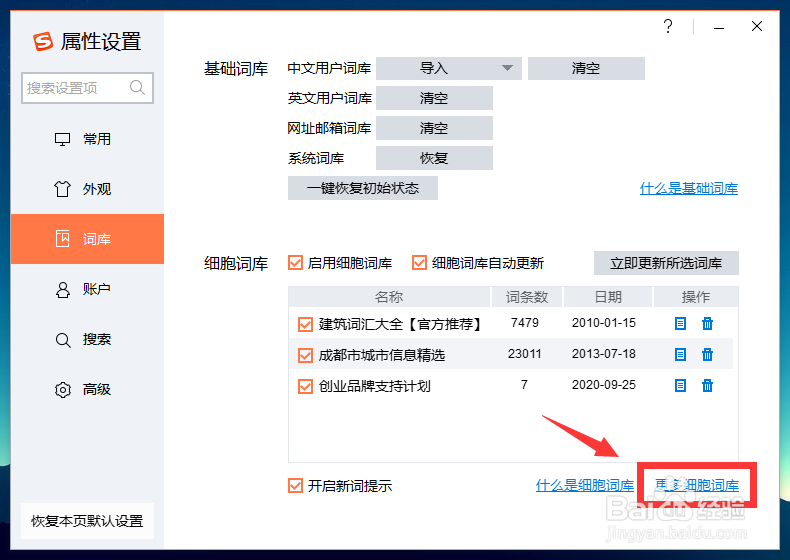
Task: Go to the 账户 tab
Action: pos(87,289)
